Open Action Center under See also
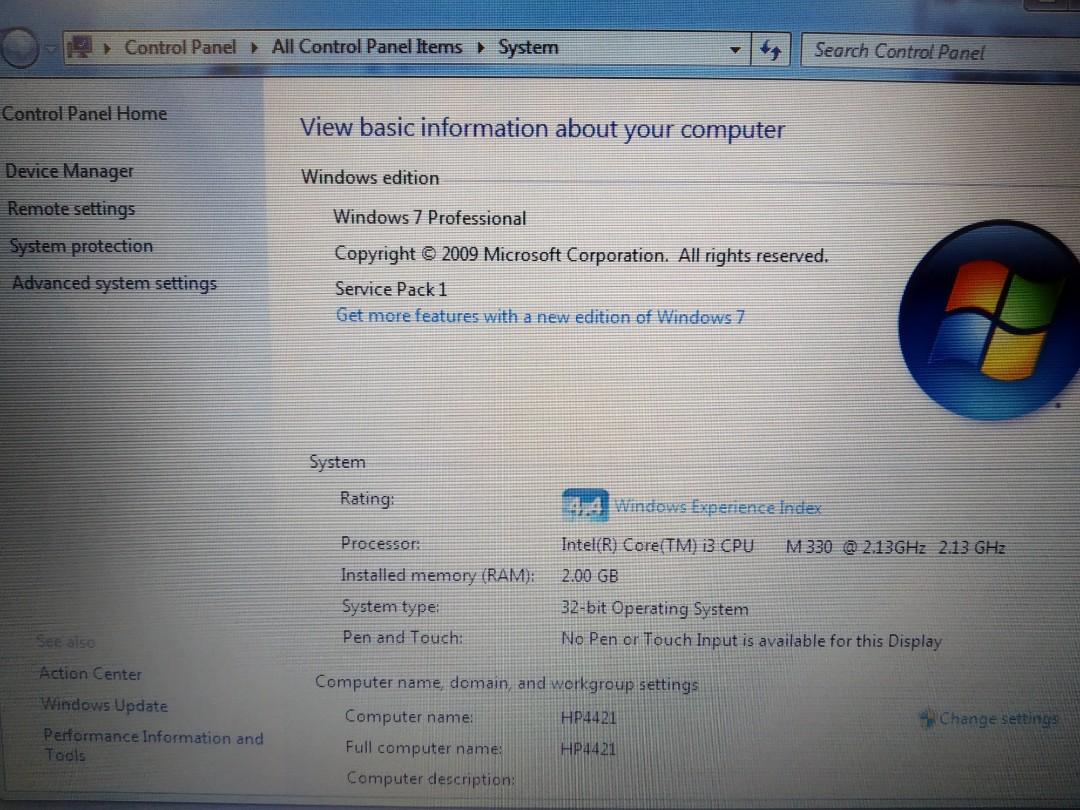 coord(90,674)
